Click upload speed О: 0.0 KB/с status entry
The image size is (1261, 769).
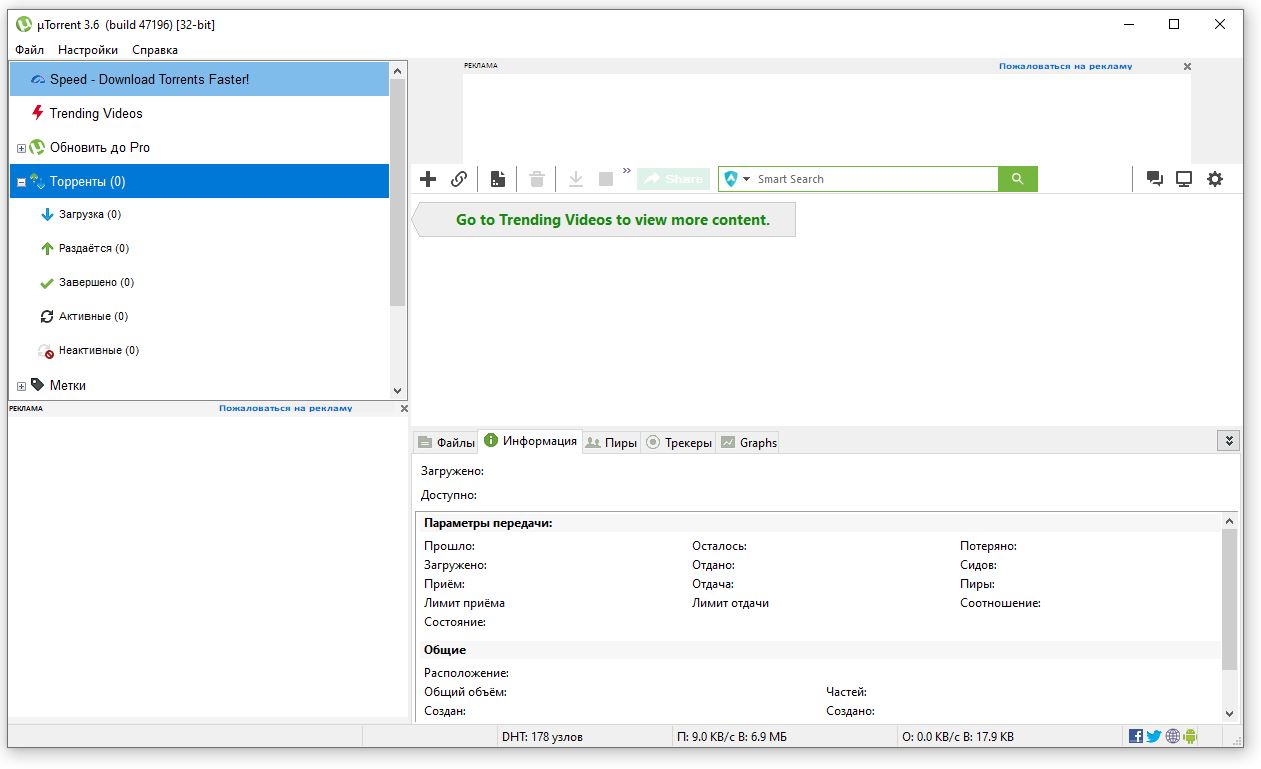(x=958, y=737)
